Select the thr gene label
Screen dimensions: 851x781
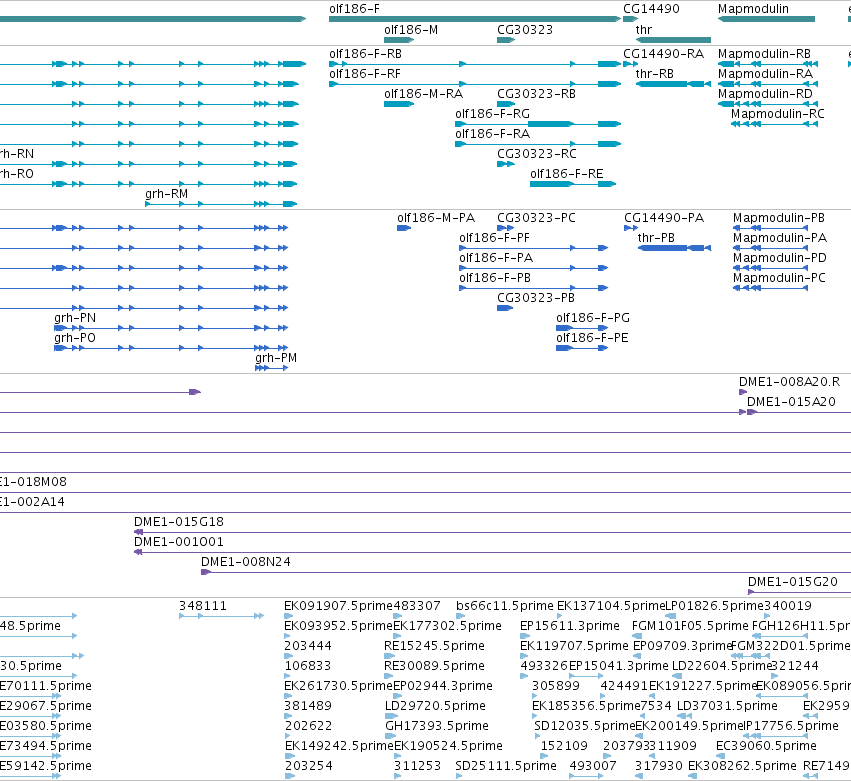[x=644, y=30]
